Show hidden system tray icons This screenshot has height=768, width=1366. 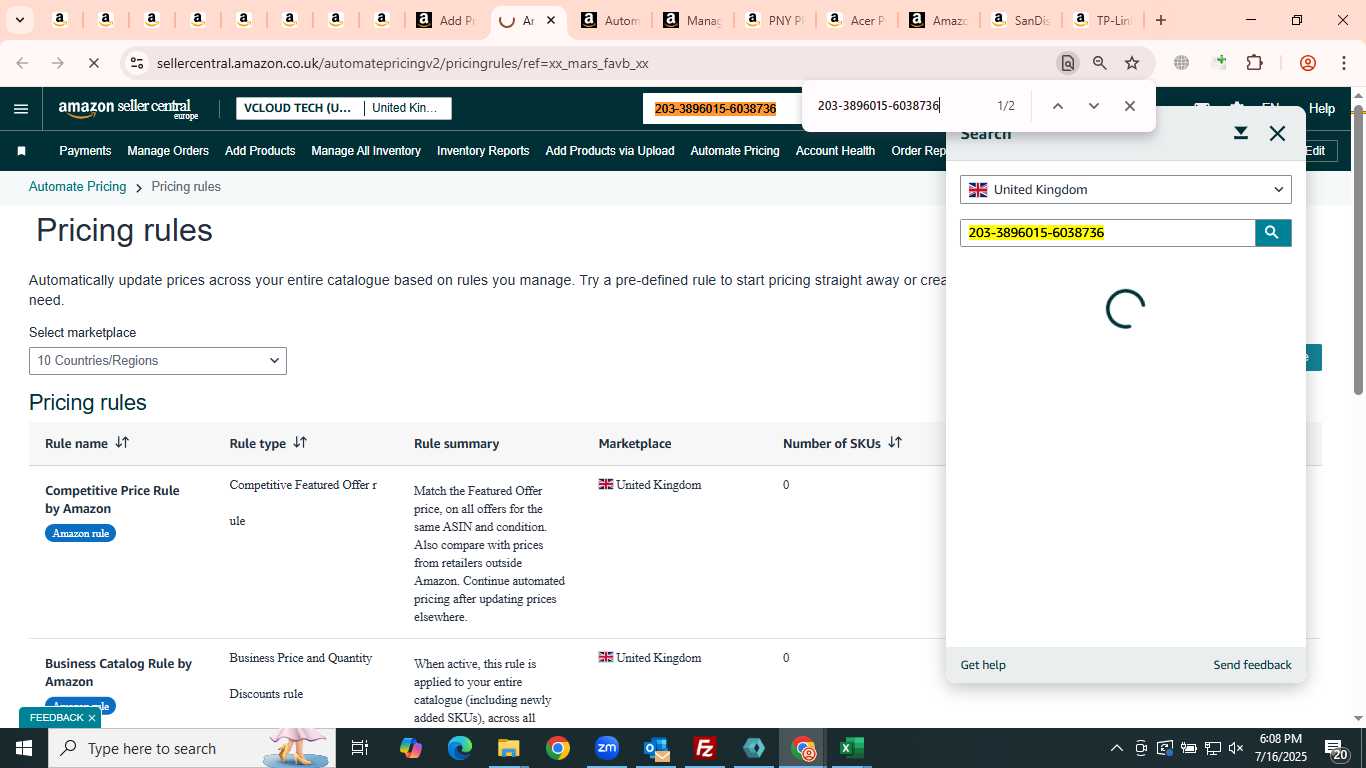tap(1116, 748)
